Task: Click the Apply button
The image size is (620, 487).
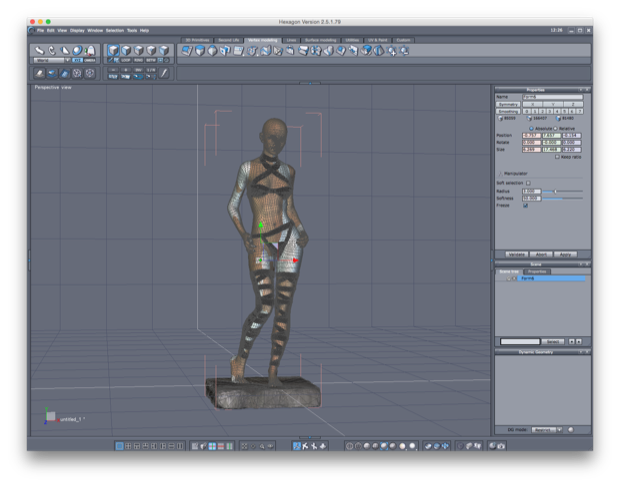Action: click(x=565, y=255)
